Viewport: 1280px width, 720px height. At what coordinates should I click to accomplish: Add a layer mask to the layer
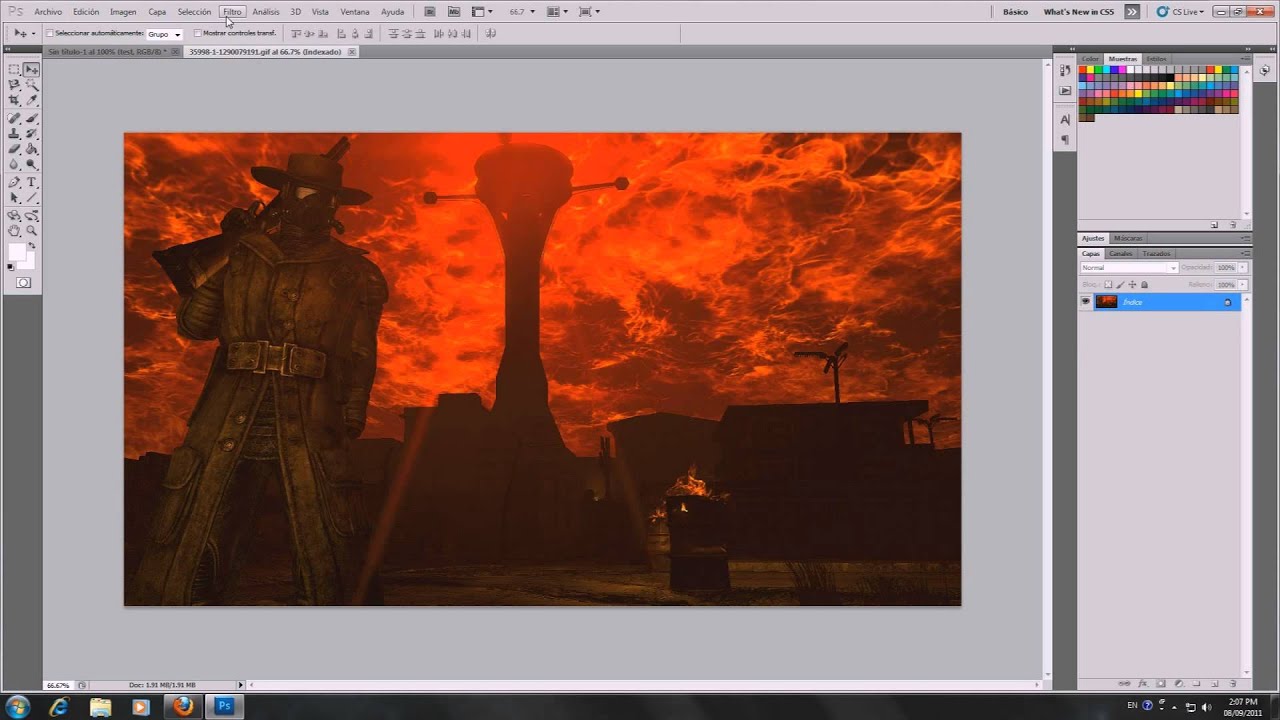pyautogui.click(x=1162, y=684)
